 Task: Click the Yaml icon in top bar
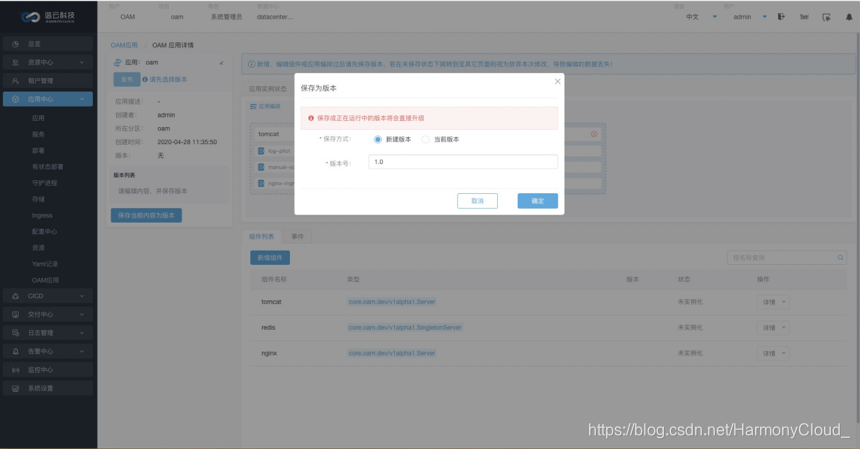click(804, 17)
